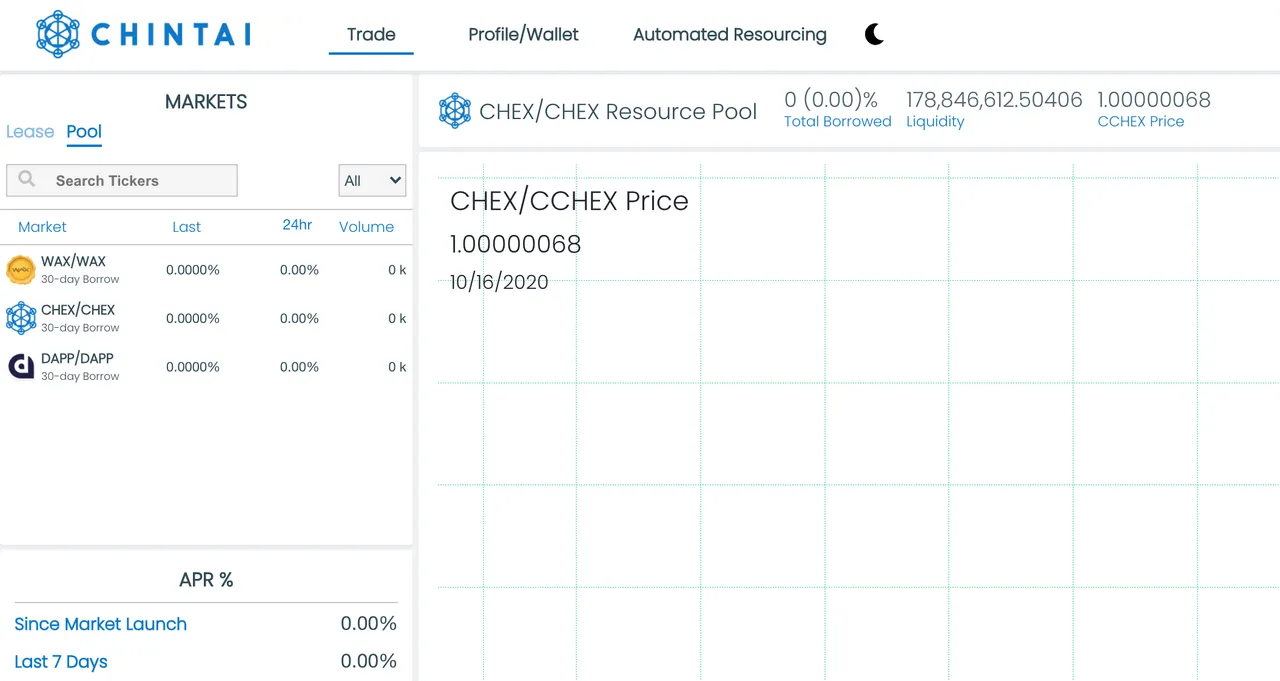Screen dimensions: 1280x681
Task: Open the Automated Resourcing tab
Action: pyautogui.click(x=730, y=34)
